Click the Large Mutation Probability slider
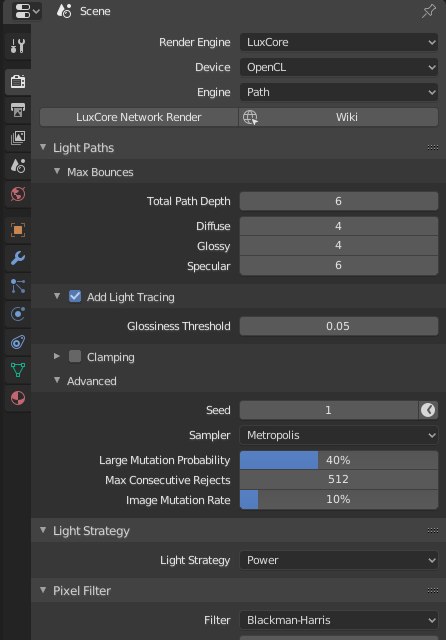The width and height of the screenshot is (446, 640). click(x=339, y=460)
